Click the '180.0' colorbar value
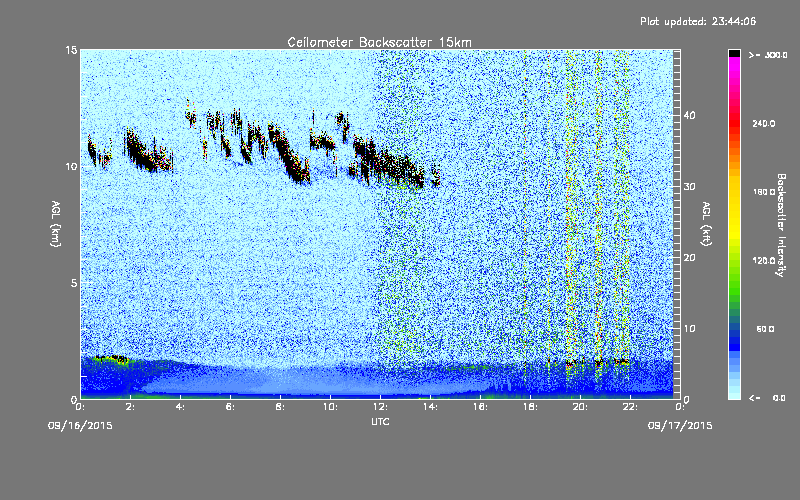This screenshot has height=500, width=800. (764, 192)
